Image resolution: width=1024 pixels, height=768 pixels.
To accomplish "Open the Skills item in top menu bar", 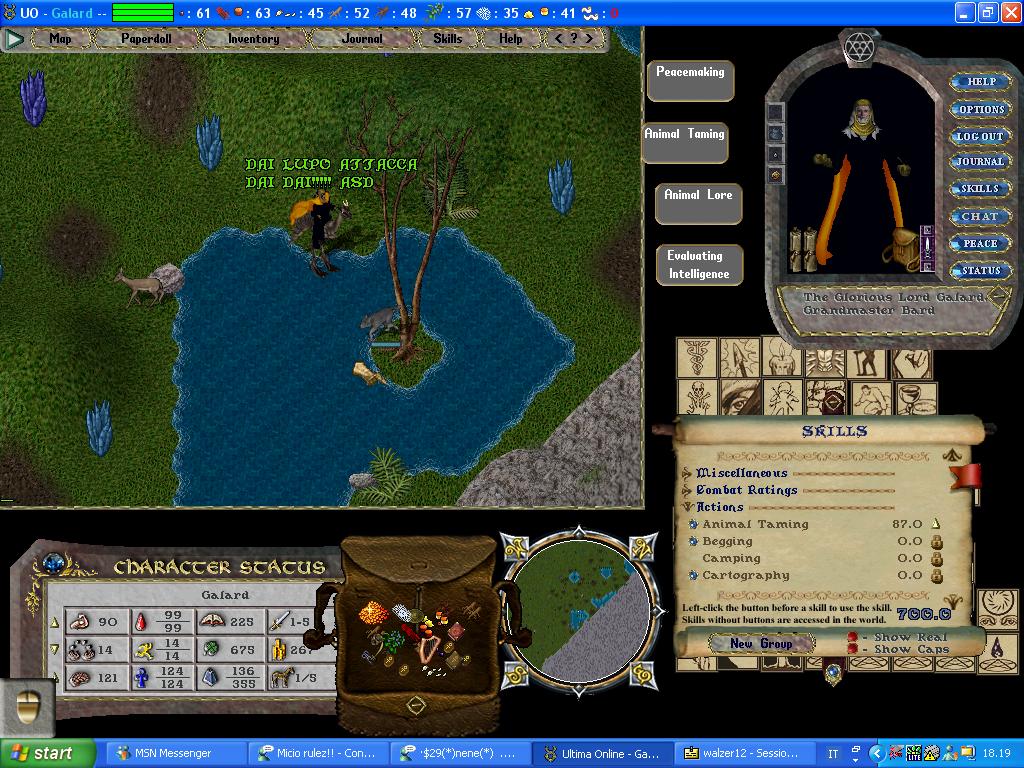I will [447, 39].
